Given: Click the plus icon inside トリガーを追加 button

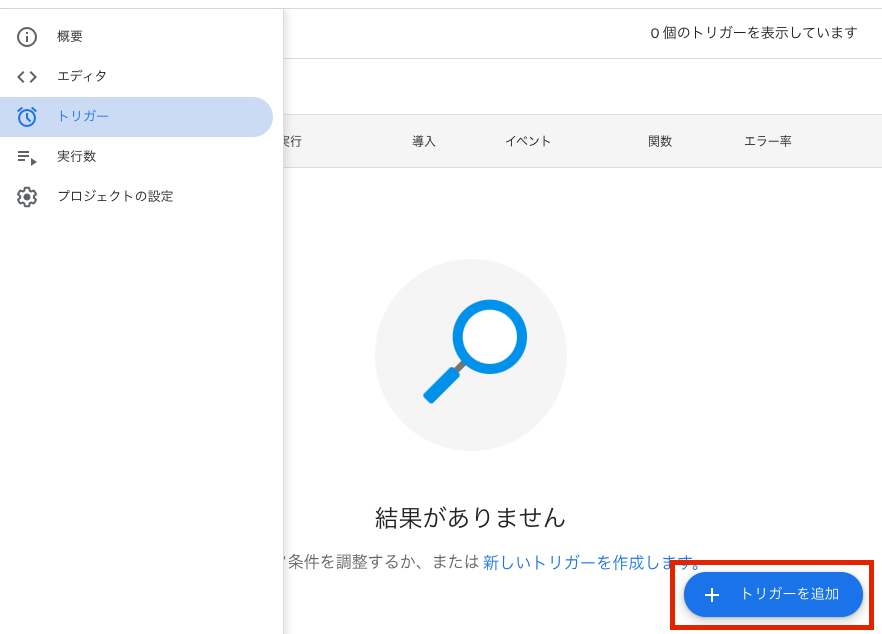Looking at the screenshot, I should (x=712, y=594).
